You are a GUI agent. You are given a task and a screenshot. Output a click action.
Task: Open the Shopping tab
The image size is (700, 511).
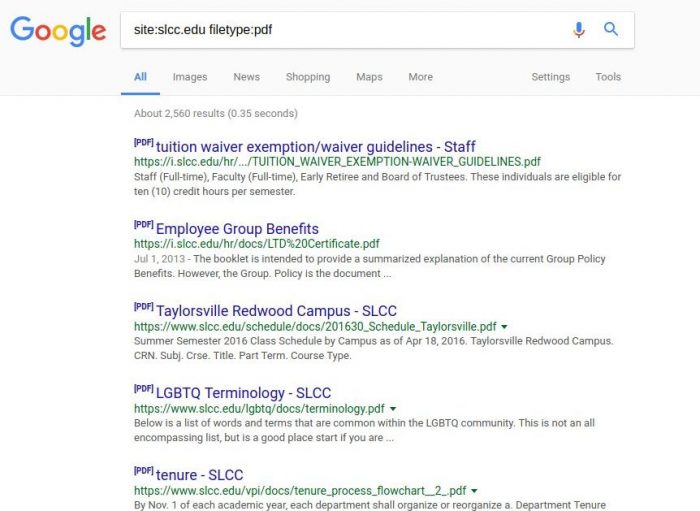[x=308, y=77]
